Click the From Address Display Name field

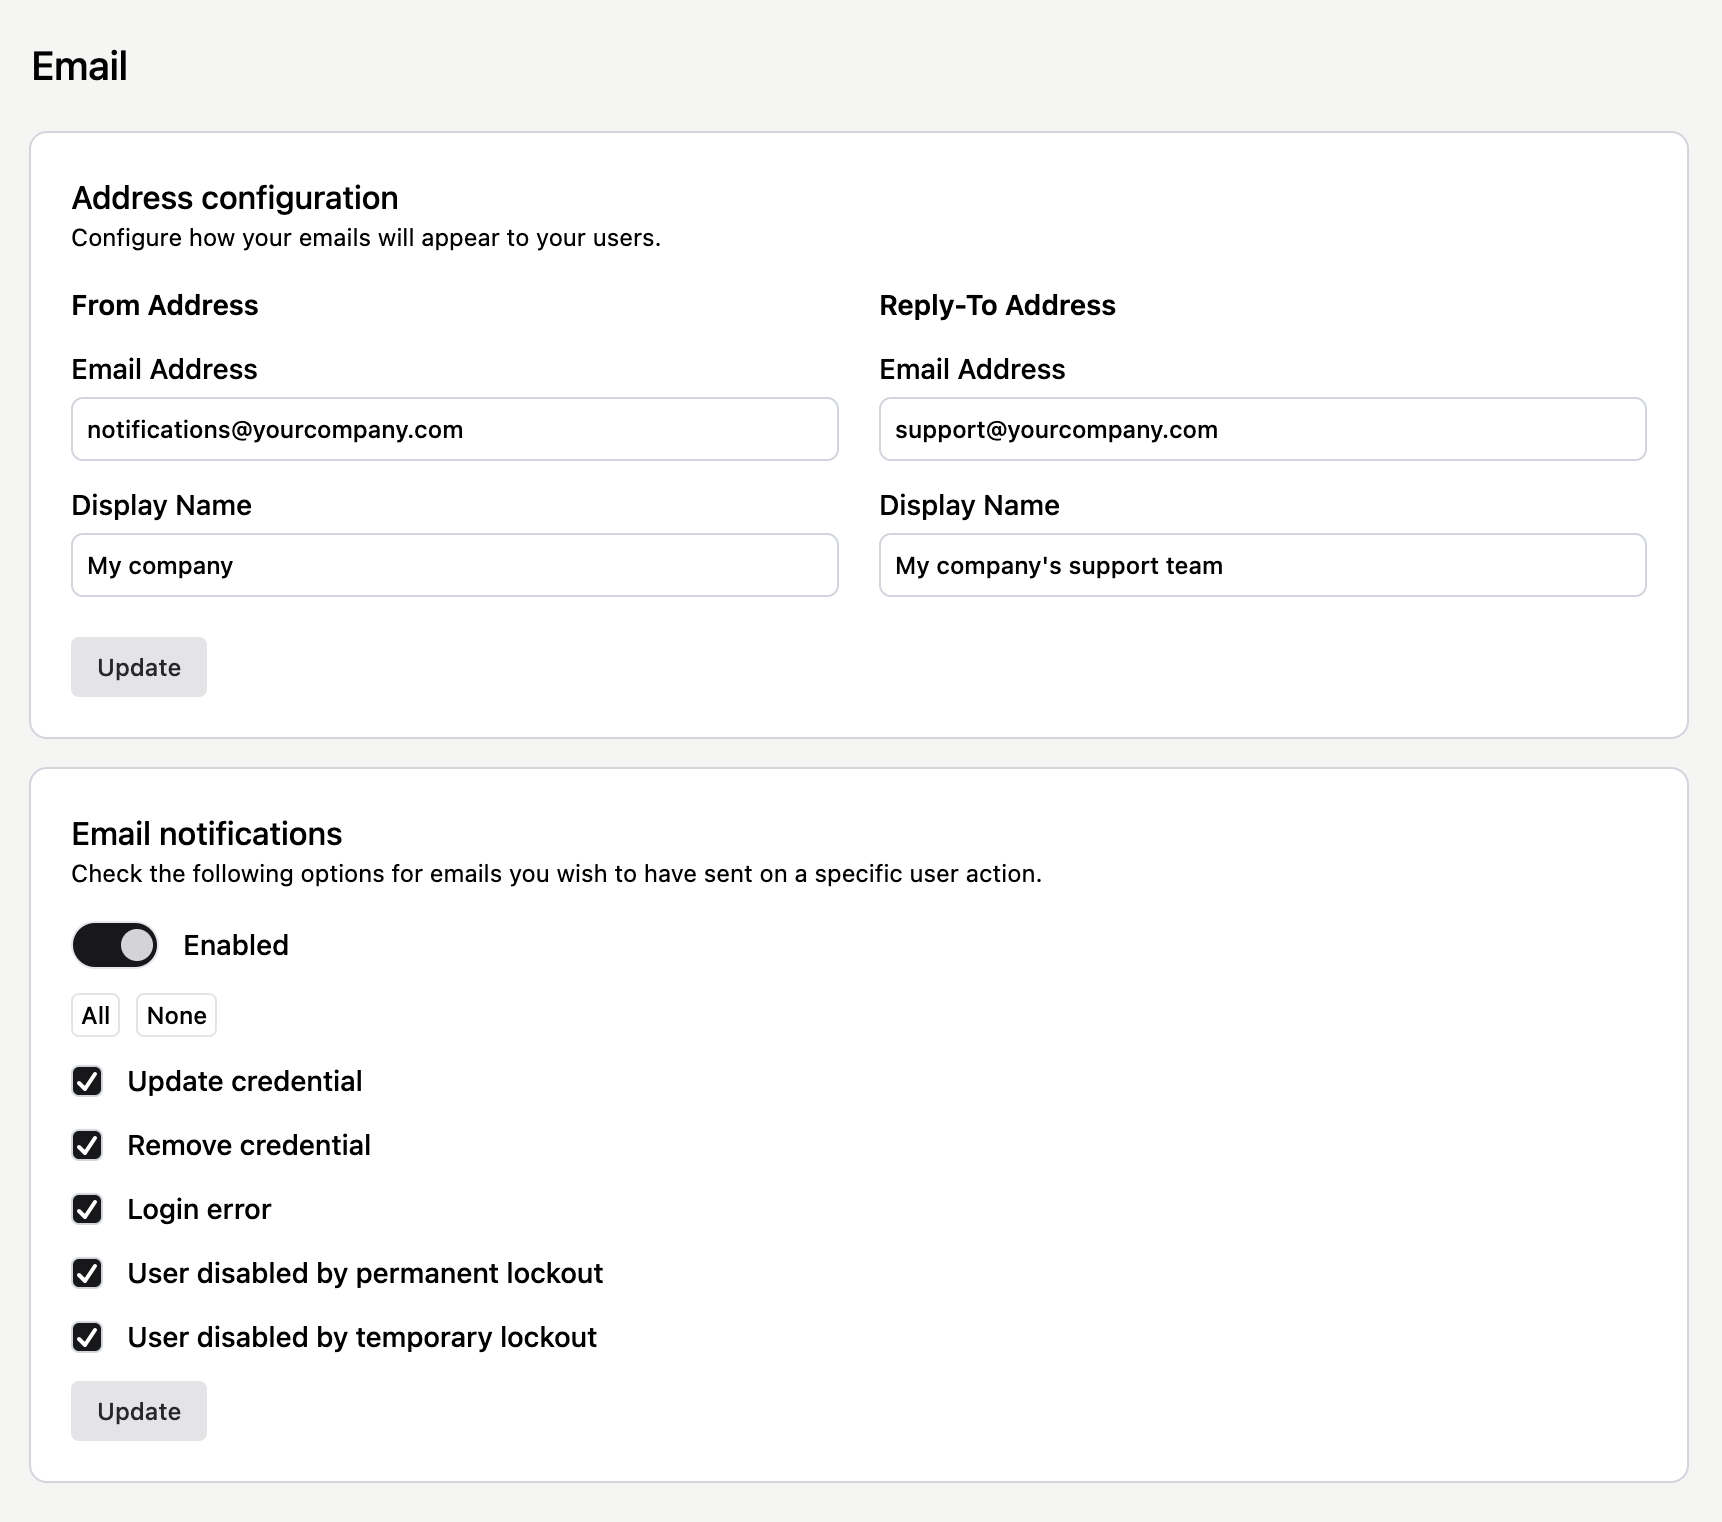(453, 565)
